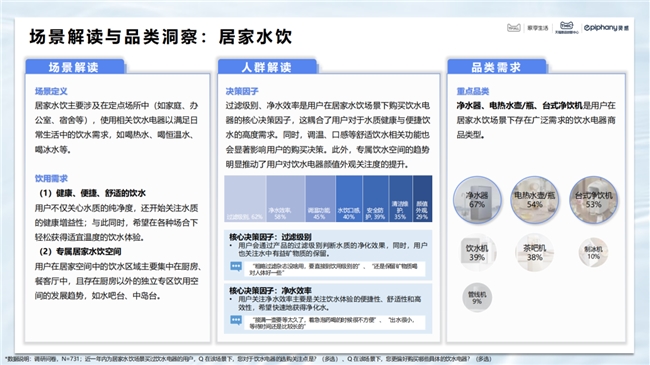Select the 制冰机 10% product icon
The image size is (650, 365).
(x=594, y=252)
